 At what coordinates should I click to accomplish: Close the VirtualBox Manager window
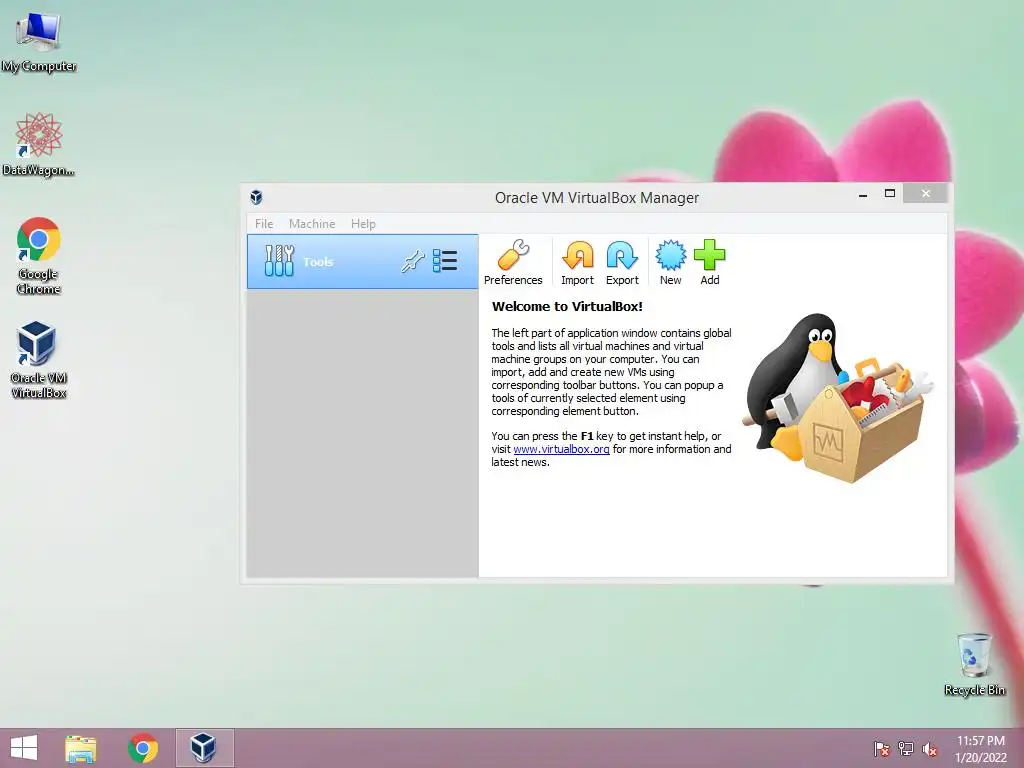(925, 193)
